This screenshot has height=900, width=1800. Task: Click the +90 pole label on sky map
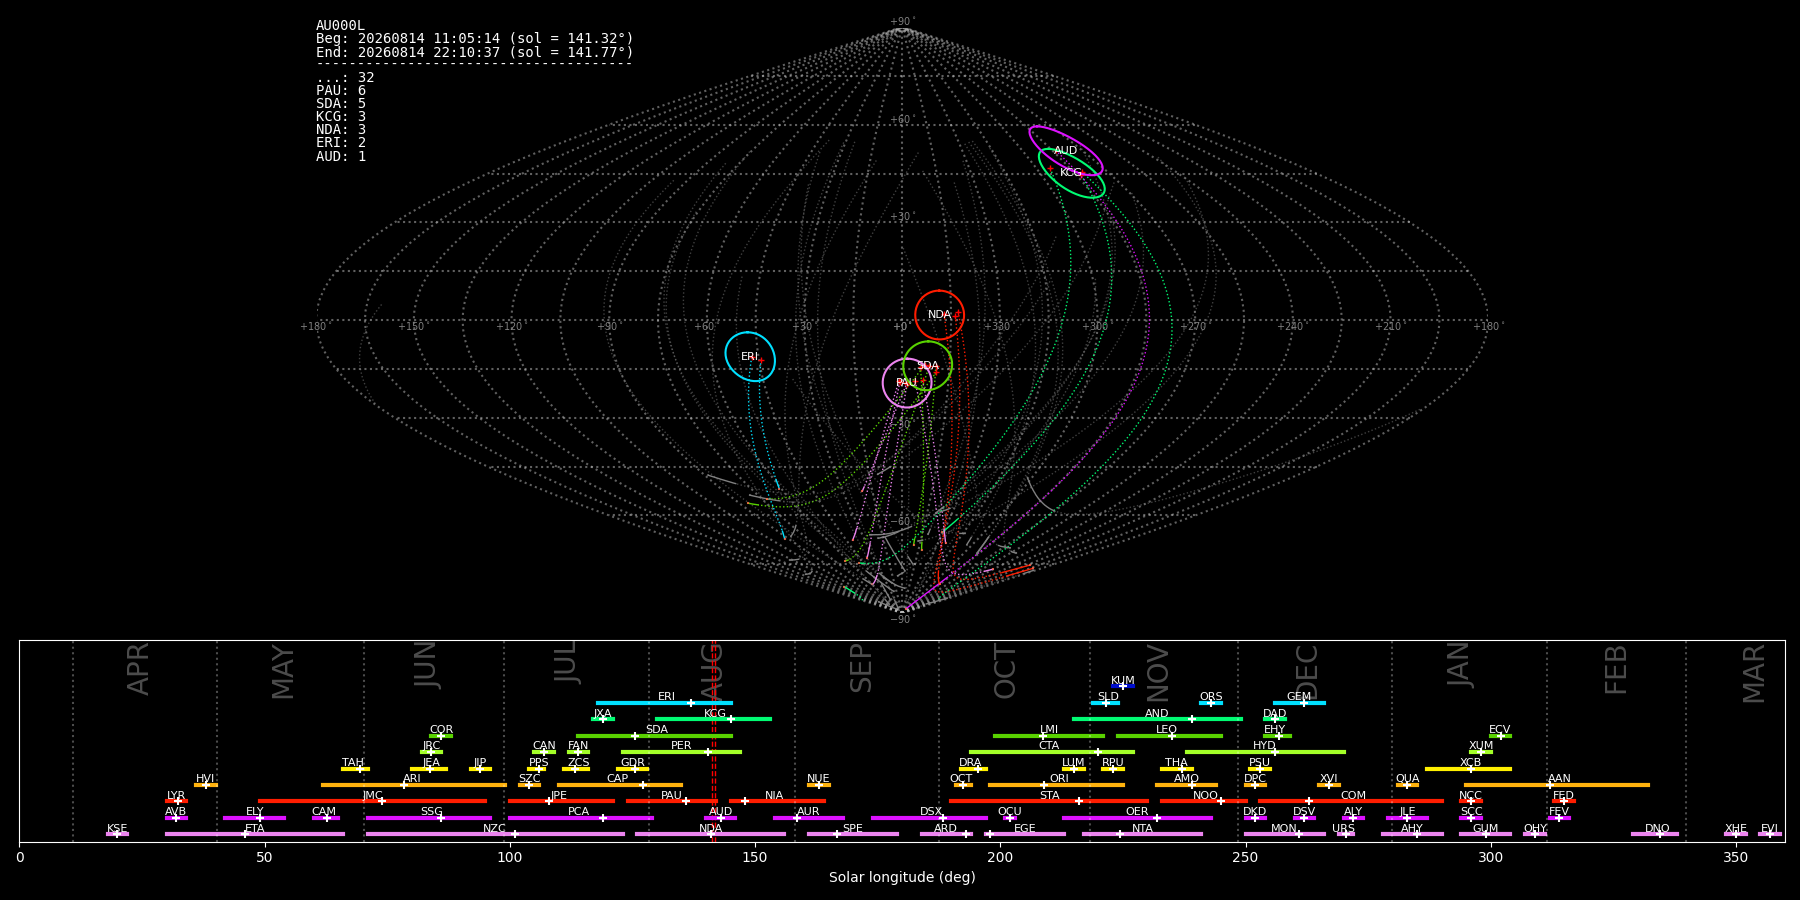901,22
